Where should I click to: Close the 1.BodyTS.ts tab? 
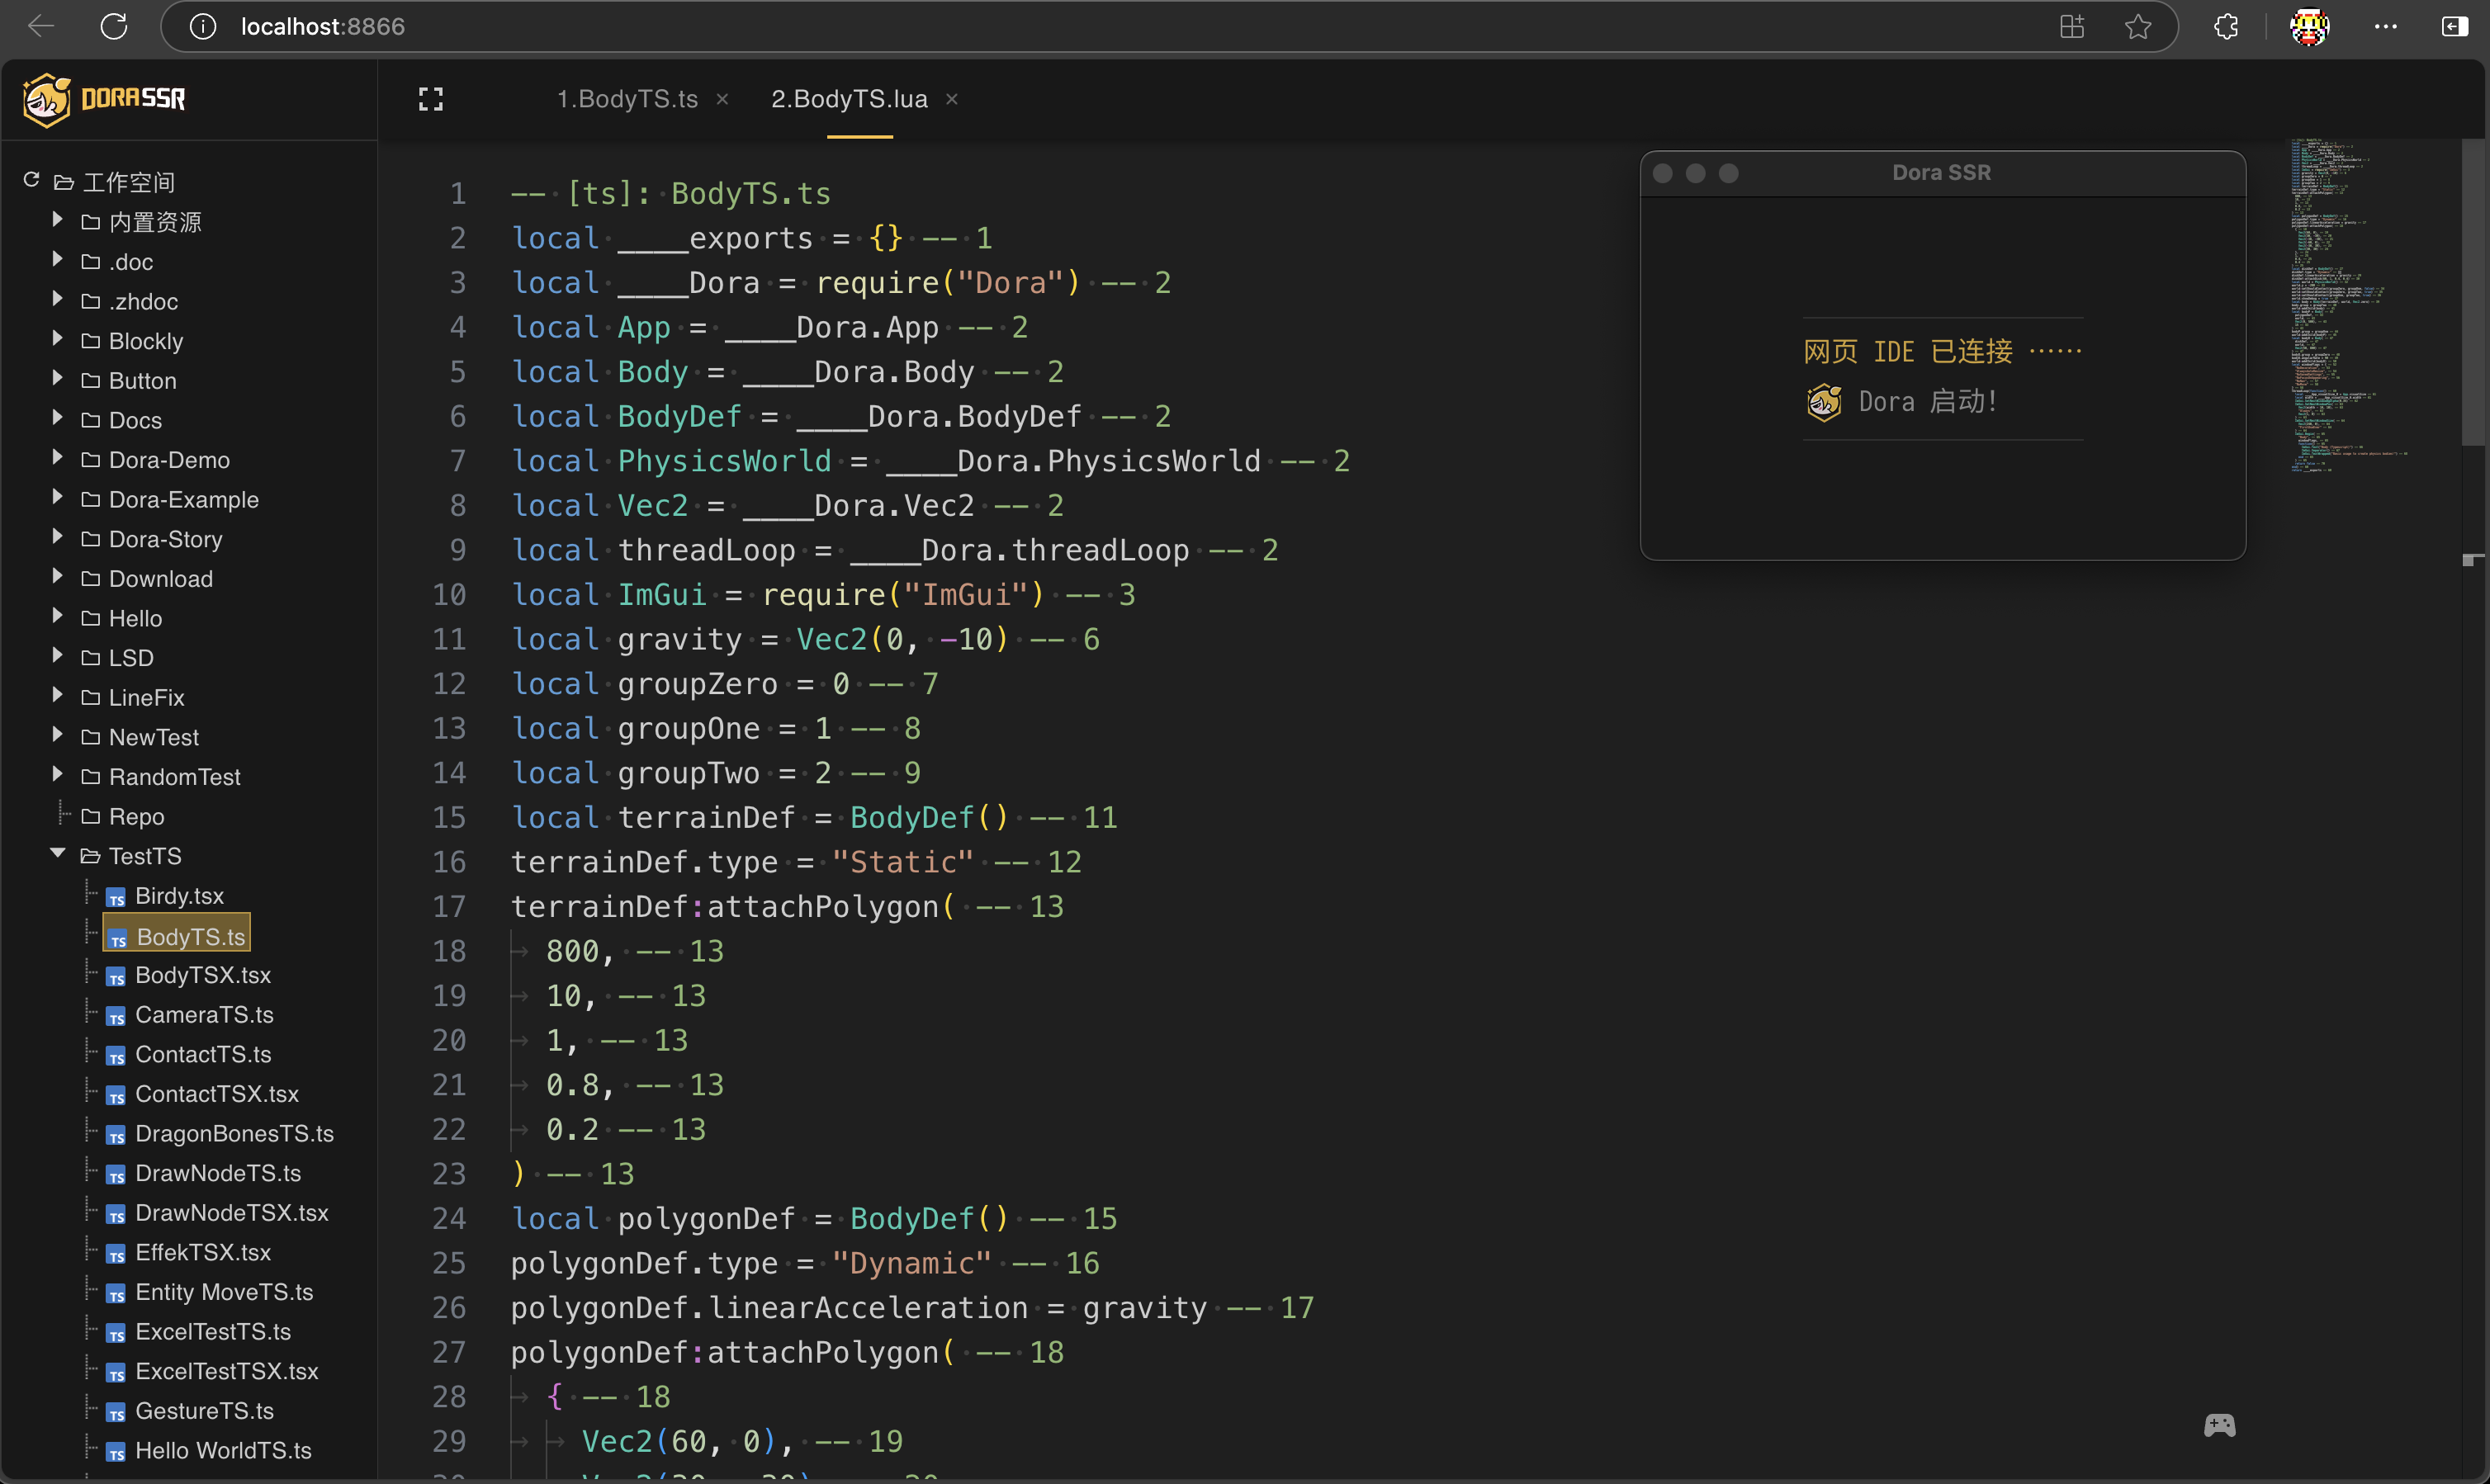coord(722,99)
